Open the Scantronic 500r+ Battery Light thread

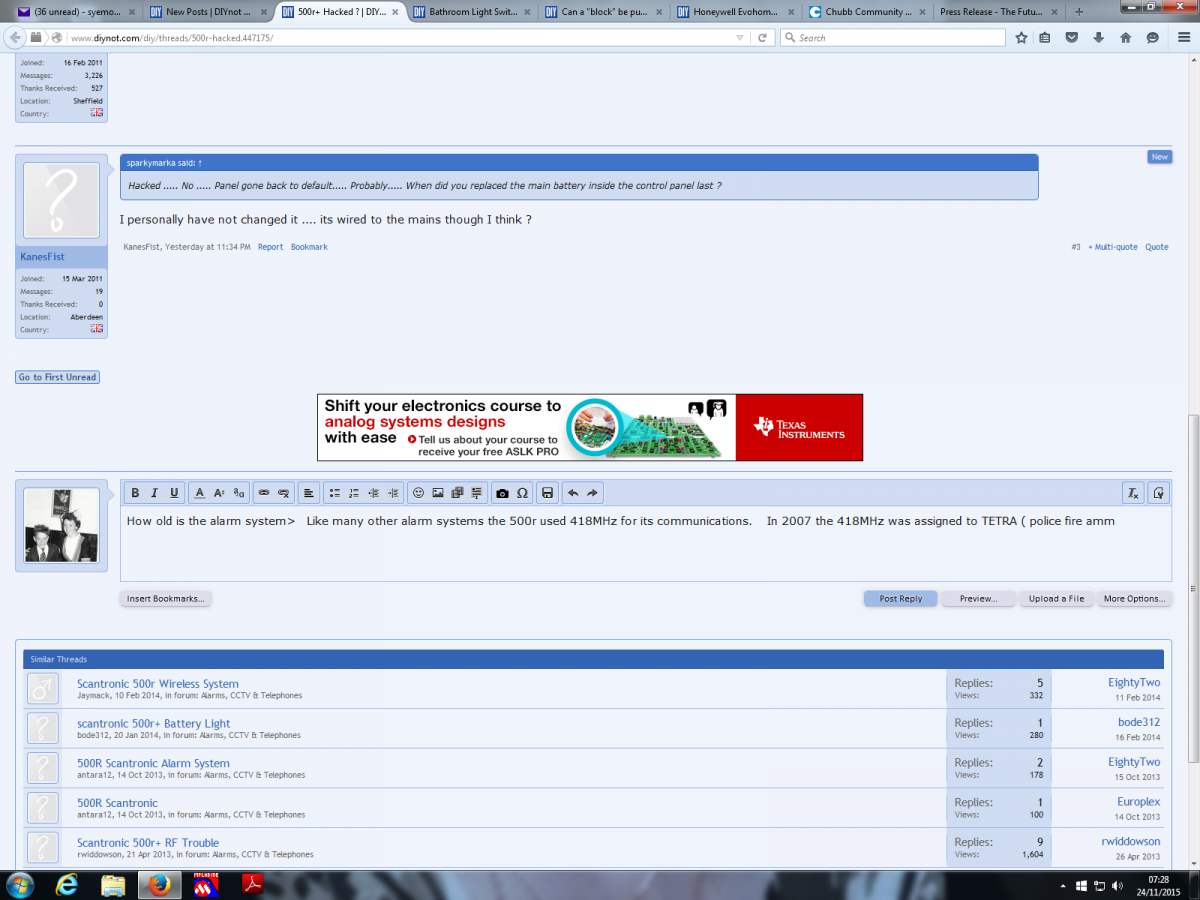tap(153, 723)
